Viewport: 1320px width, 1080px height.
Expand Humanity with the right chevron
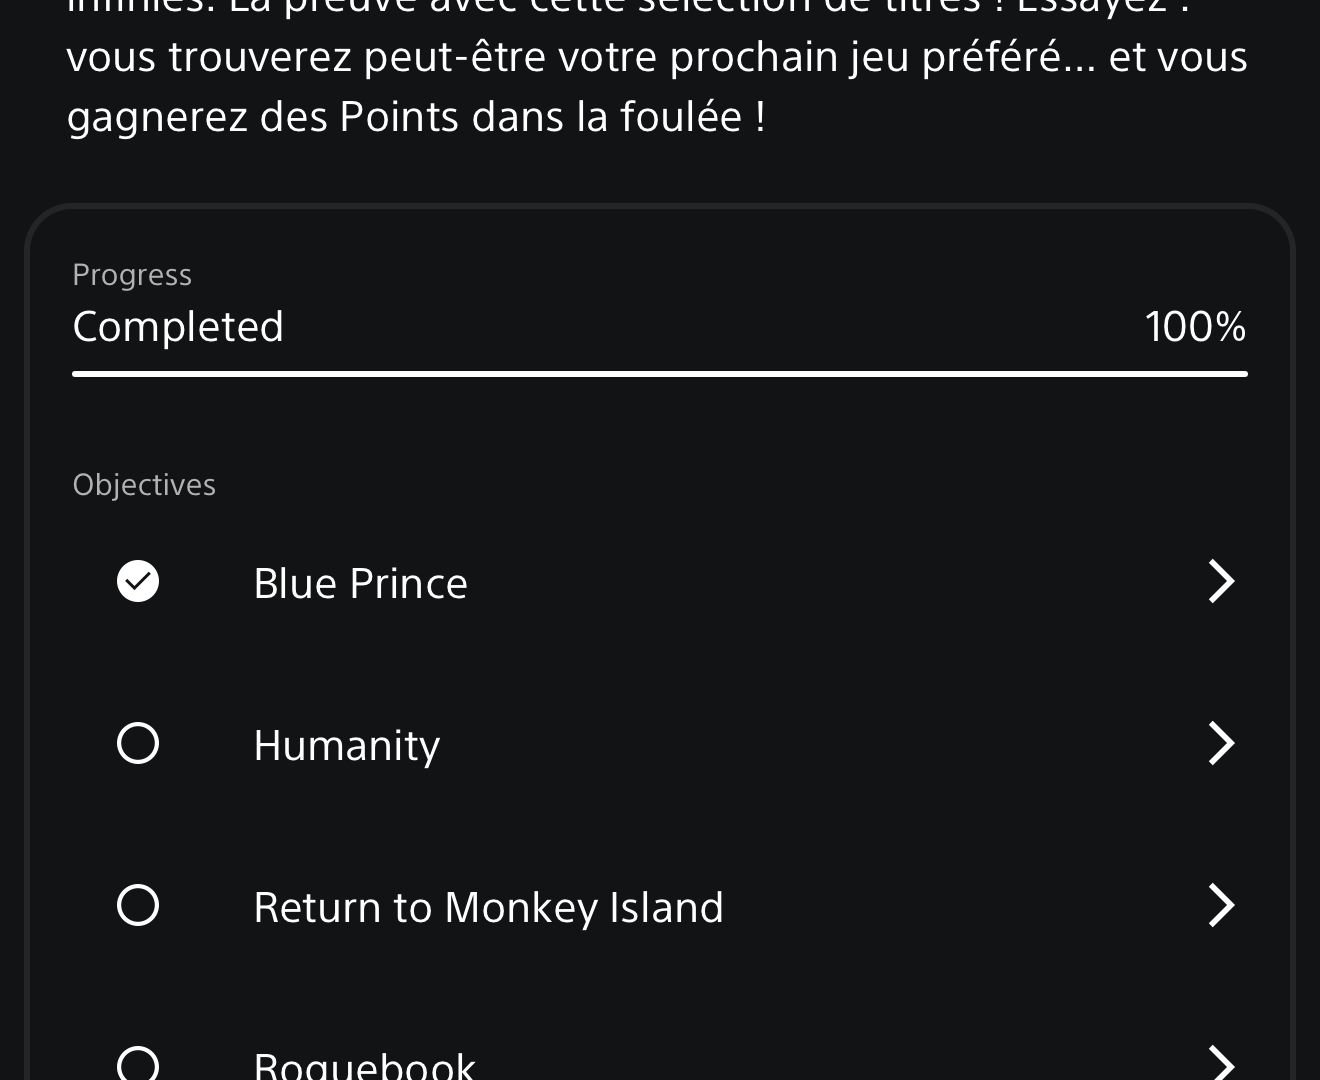[x=1221, y=744]
